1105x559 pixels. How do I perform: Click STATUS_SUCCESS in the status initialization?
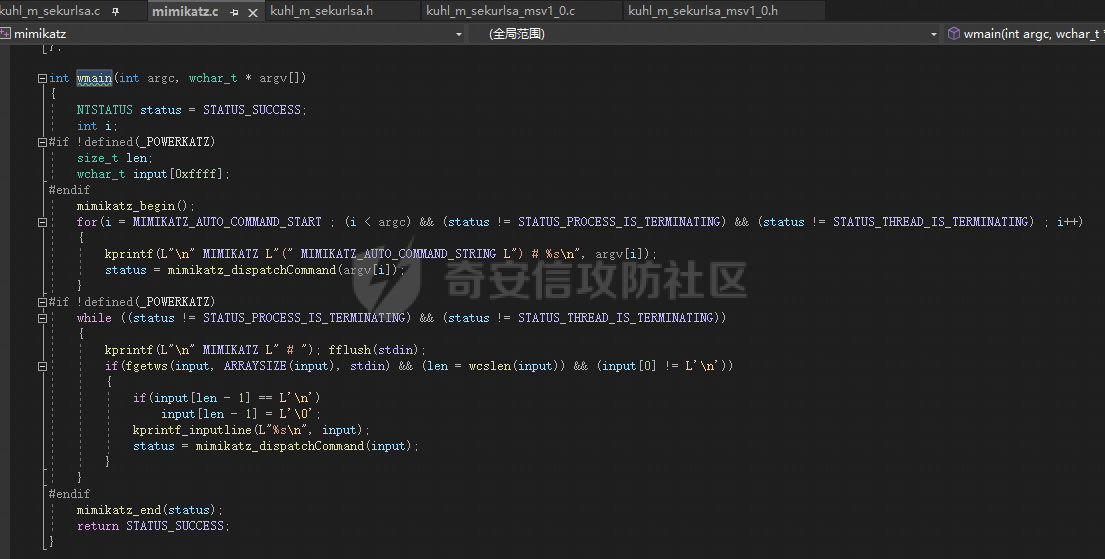point(252,110)
